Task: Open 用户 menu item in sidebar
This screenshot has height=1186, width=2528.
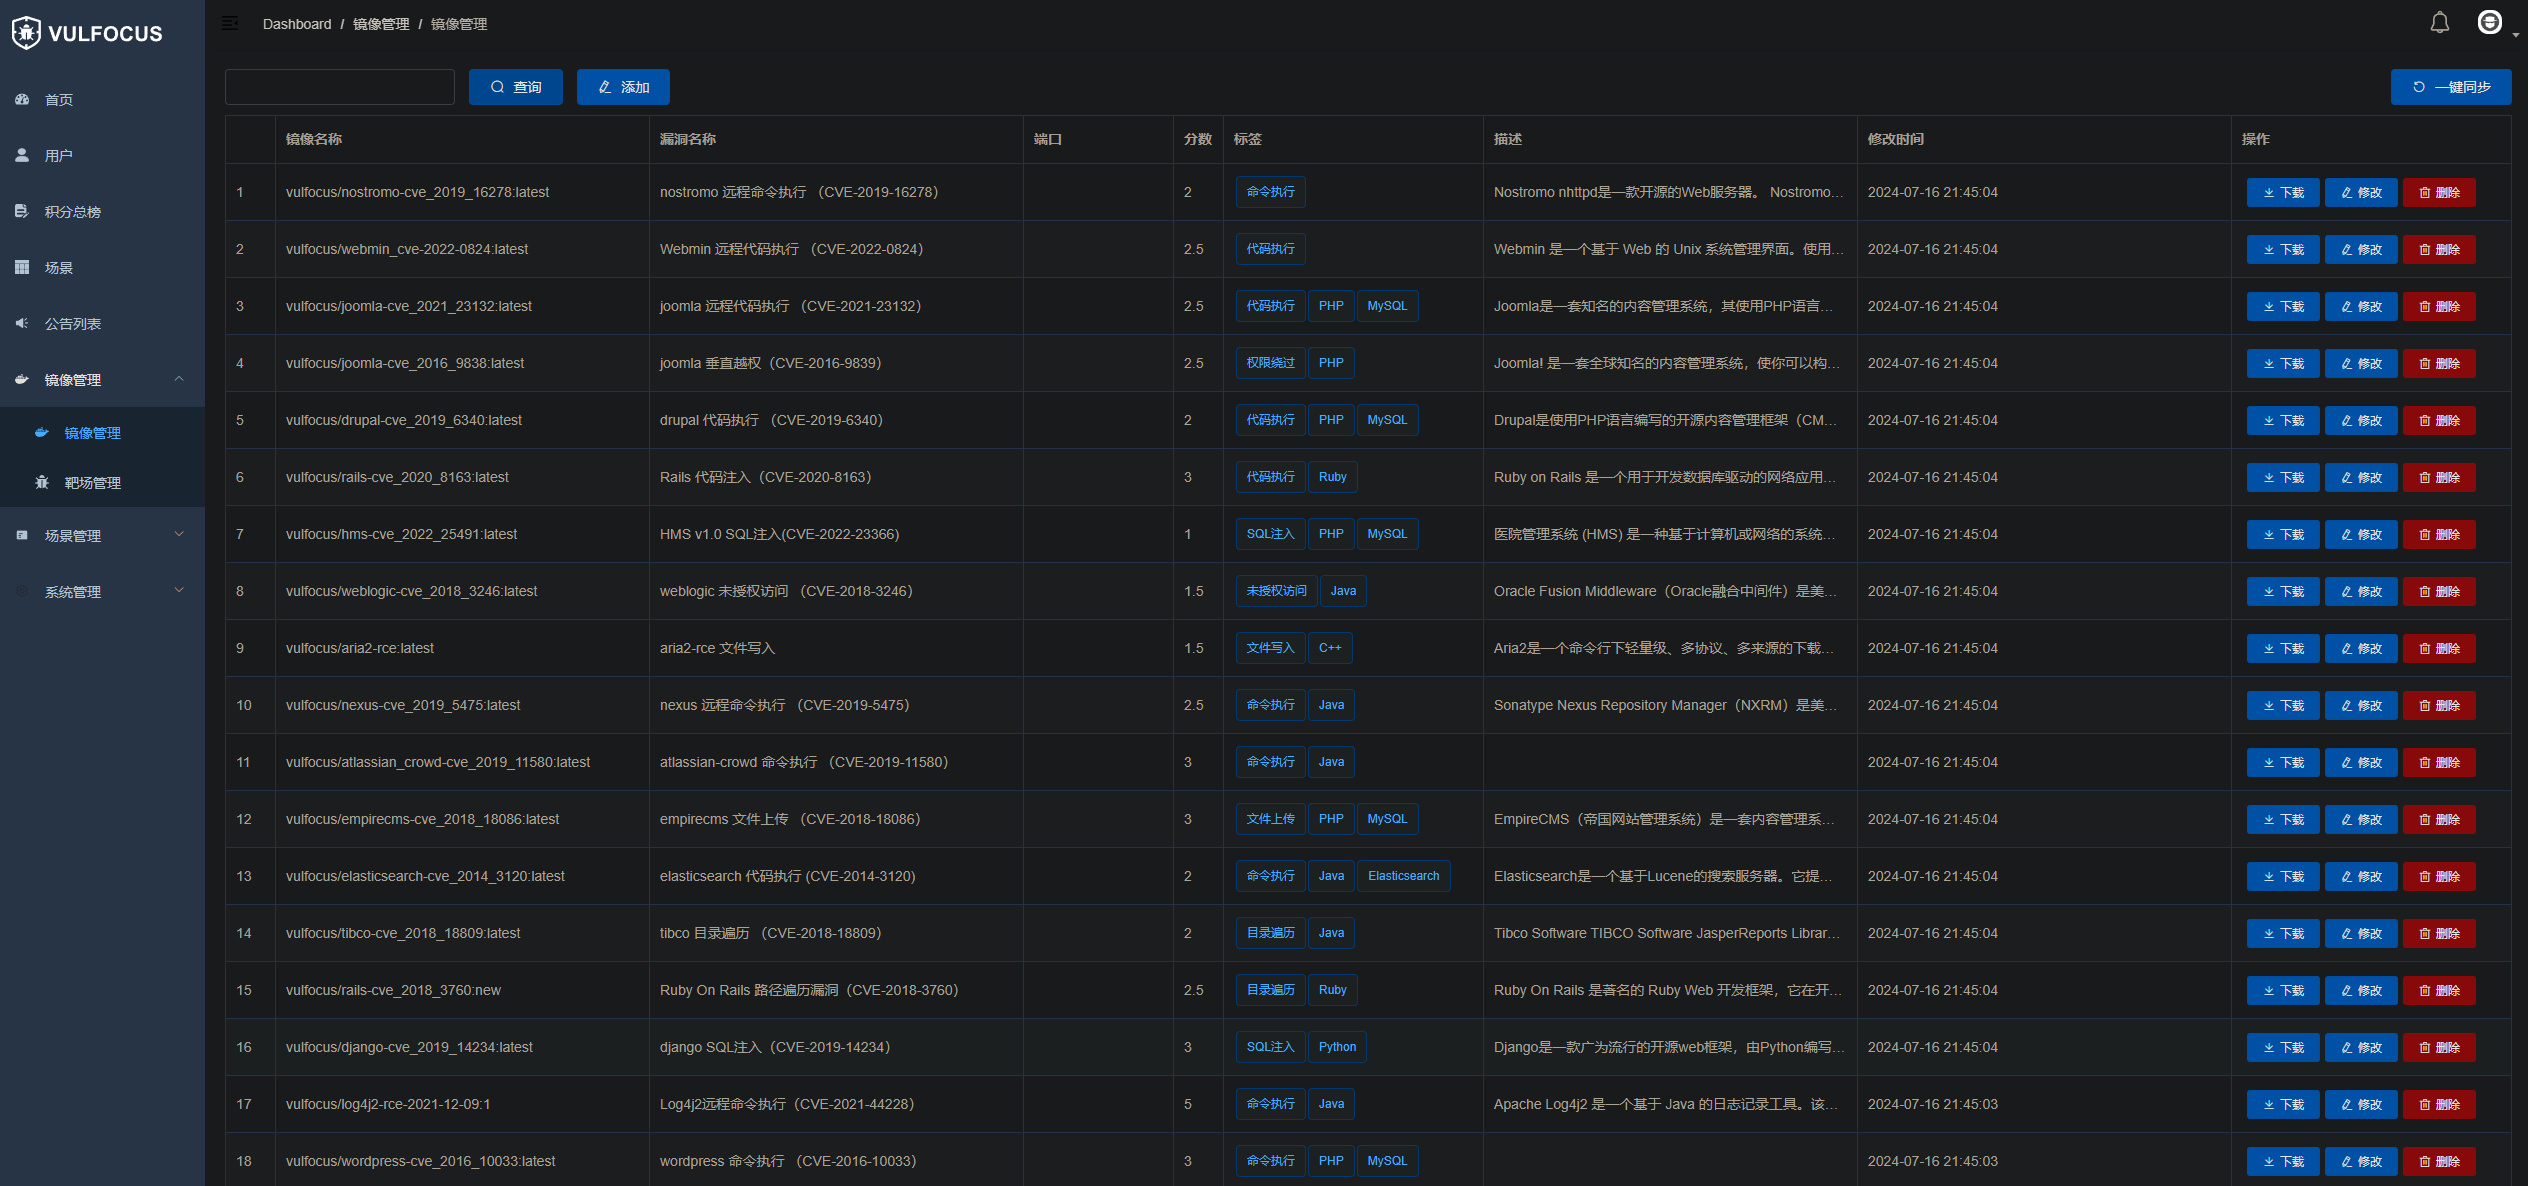Action: pos(59,156)
